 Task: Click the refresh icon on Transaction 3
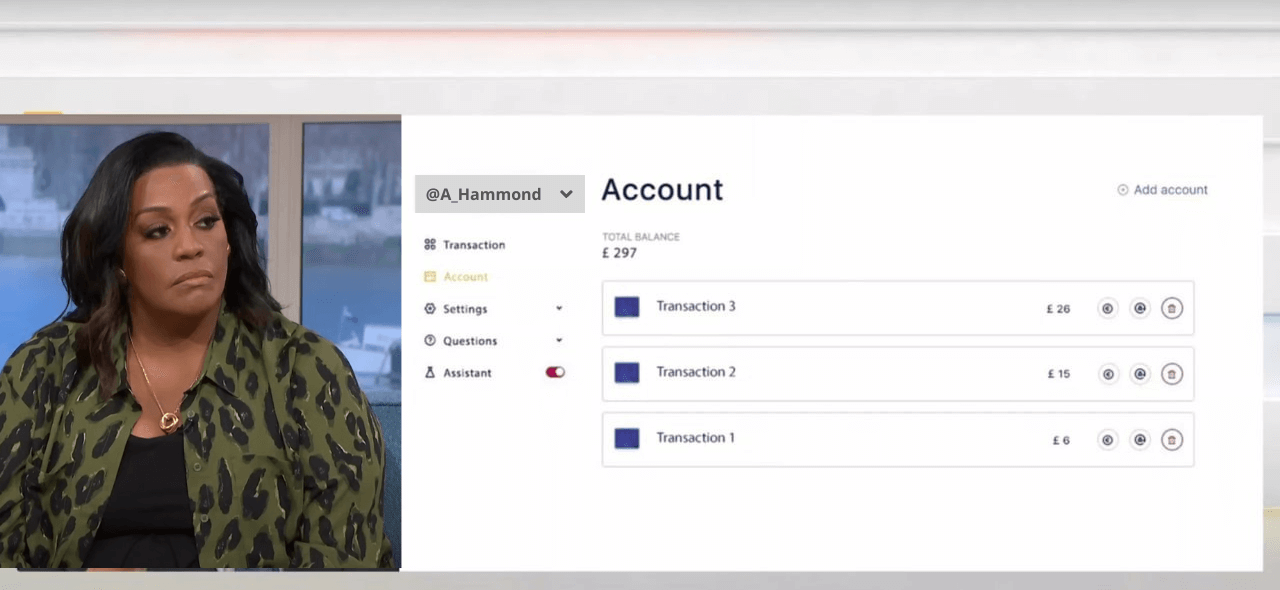click(x=1140, y=308)
